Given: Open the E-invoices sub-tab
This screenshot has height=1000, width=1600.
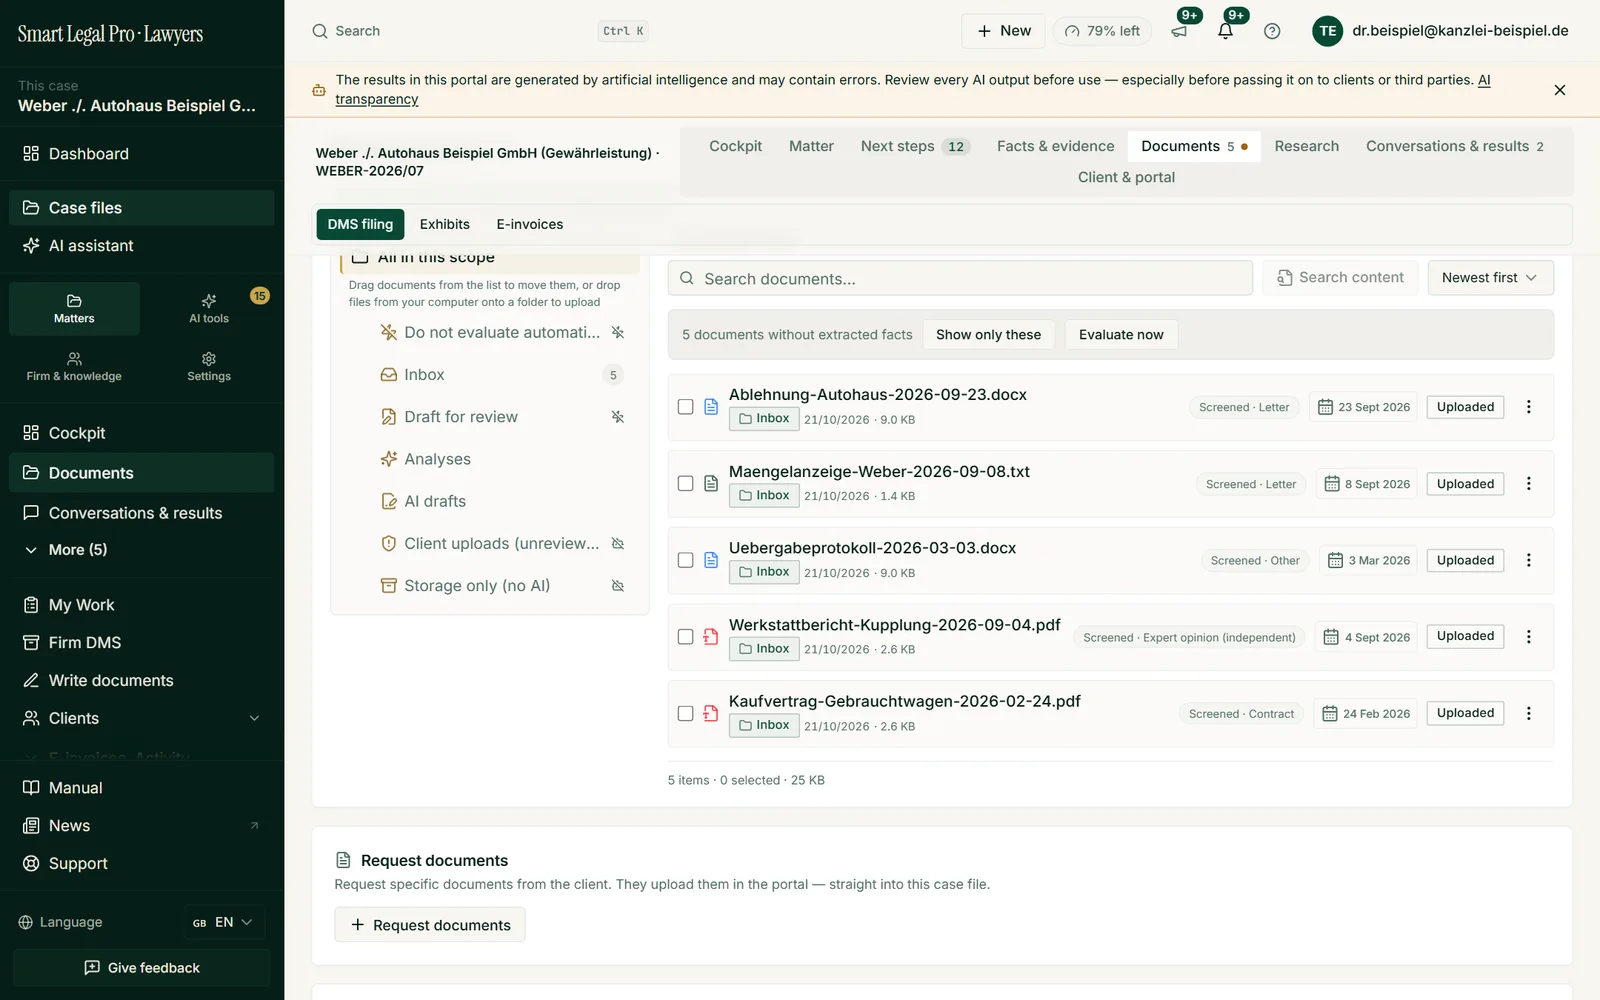Looking at the screenshot, I should pos(530,224).
